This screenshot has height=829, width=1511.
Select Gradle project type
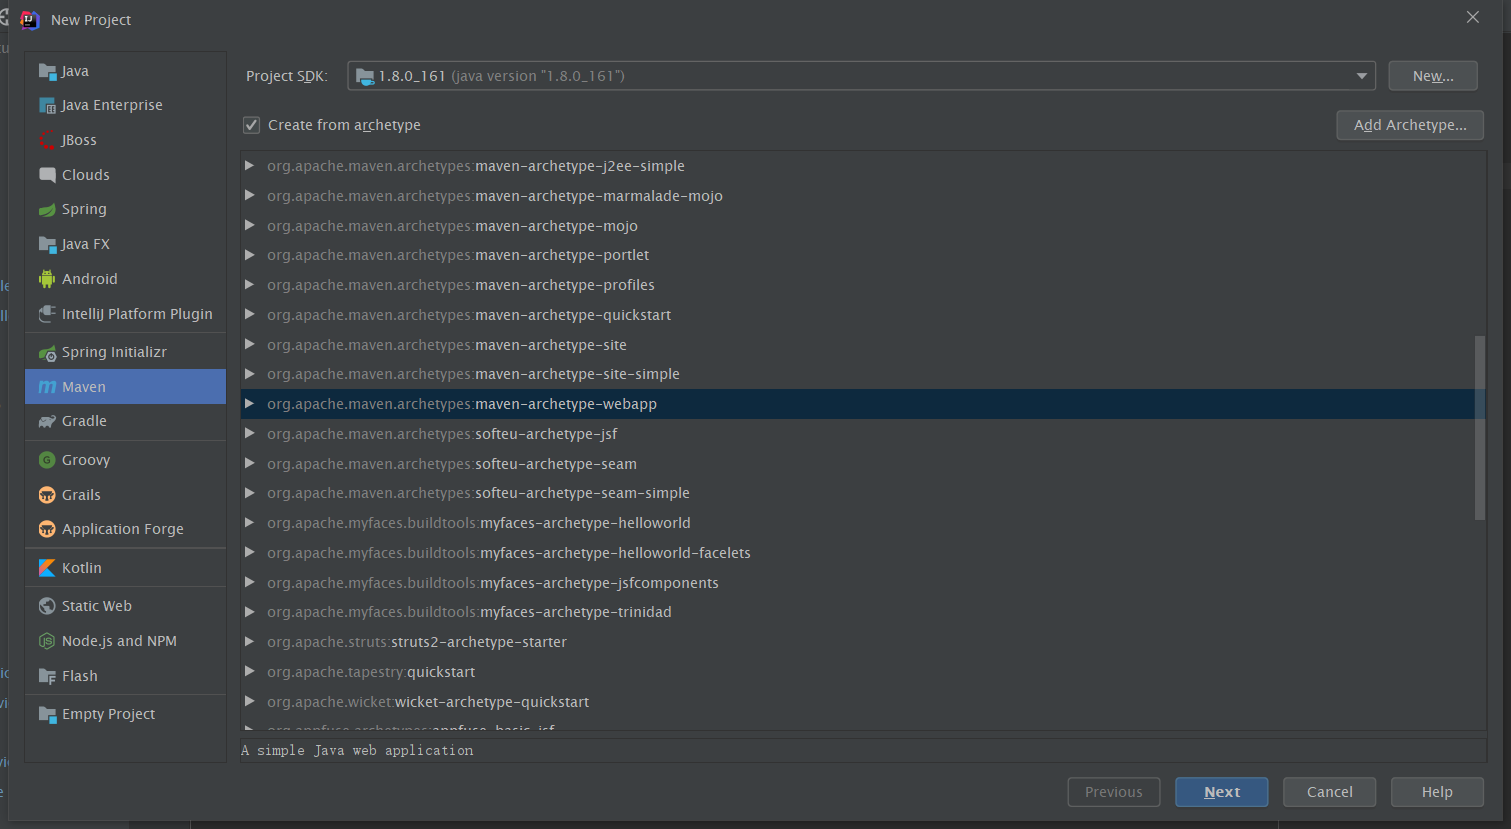[x=126, y=421]
